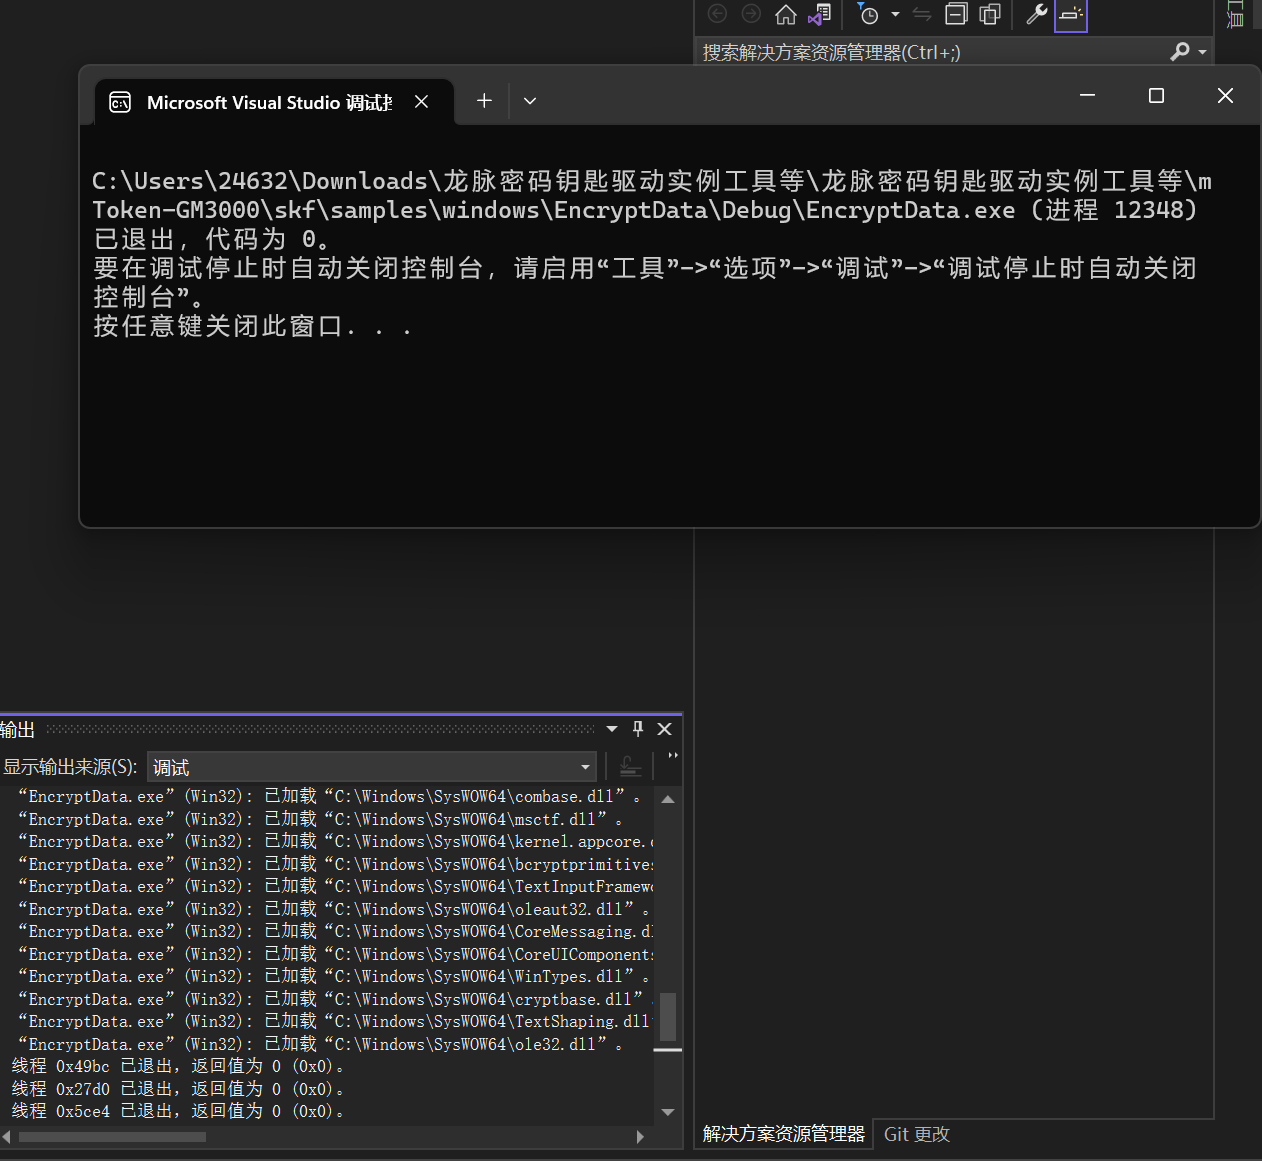Collapse all items in Solution Explorer

(956, 14)
